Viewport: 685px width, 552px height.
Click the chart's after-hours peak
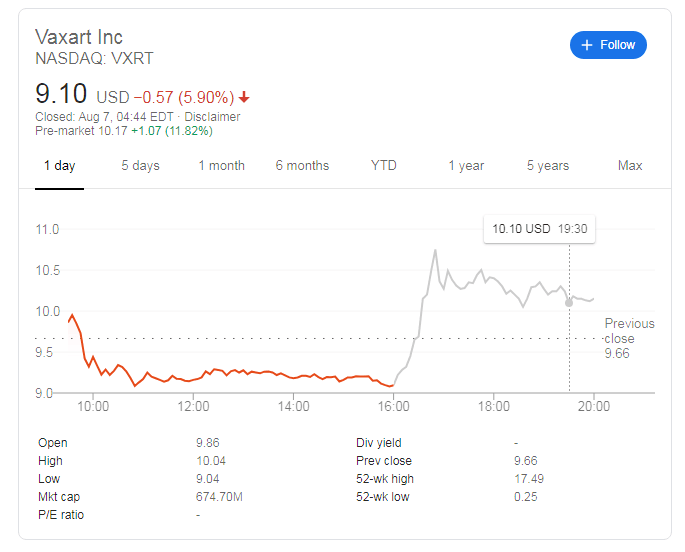pos(436,250)
